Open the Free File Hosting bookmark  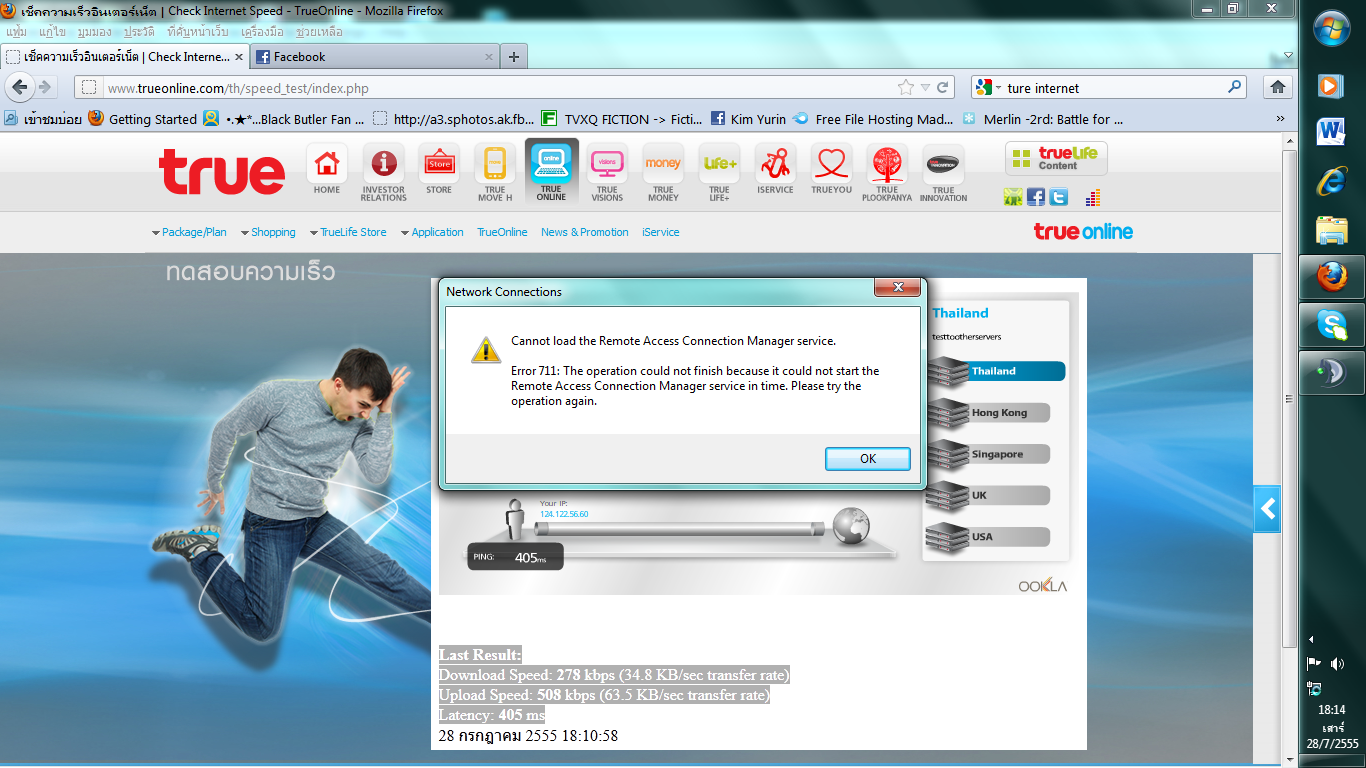(873, 119)
